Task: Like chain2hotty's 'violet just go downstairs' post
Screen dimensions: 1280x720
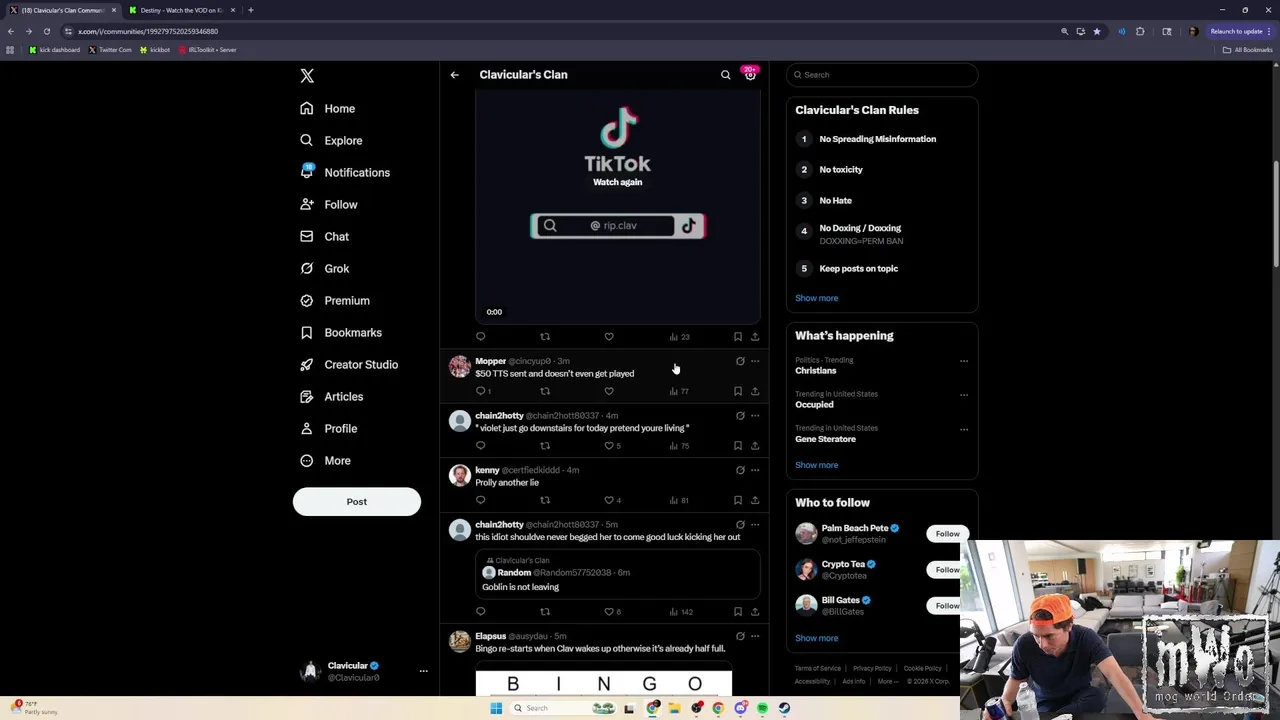Action: (x=609, y=446)
